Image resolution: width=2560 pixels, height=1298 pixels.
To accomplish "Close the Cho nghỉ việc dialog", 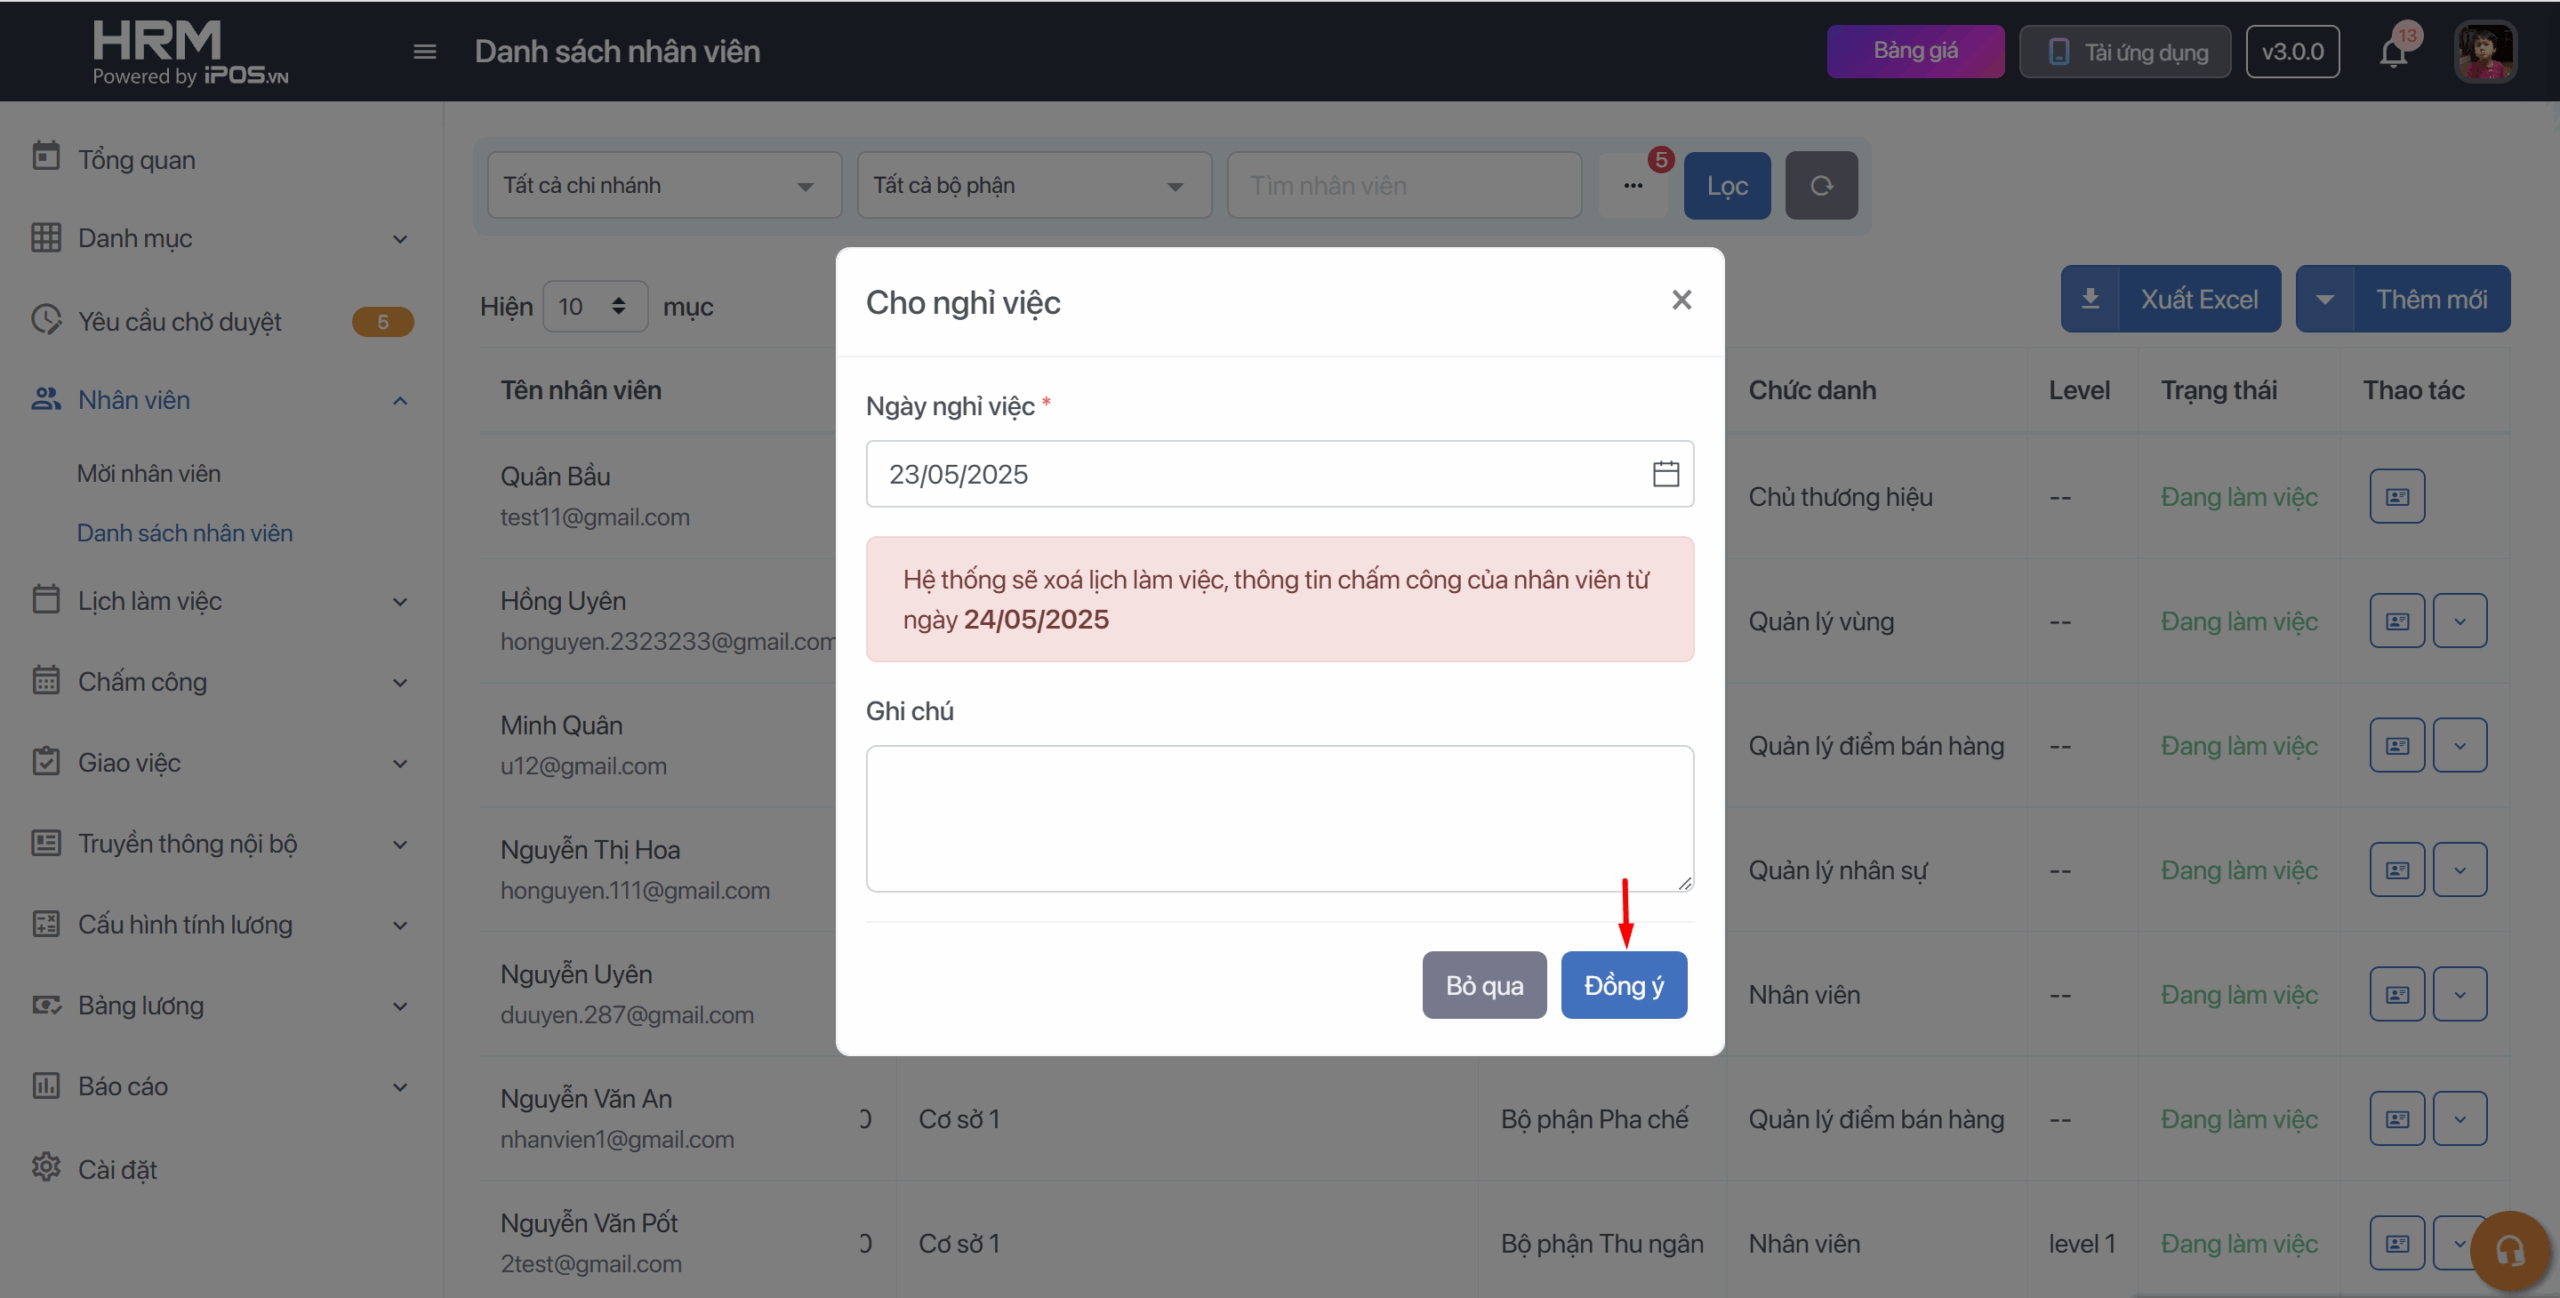I will coord(1681,300).
